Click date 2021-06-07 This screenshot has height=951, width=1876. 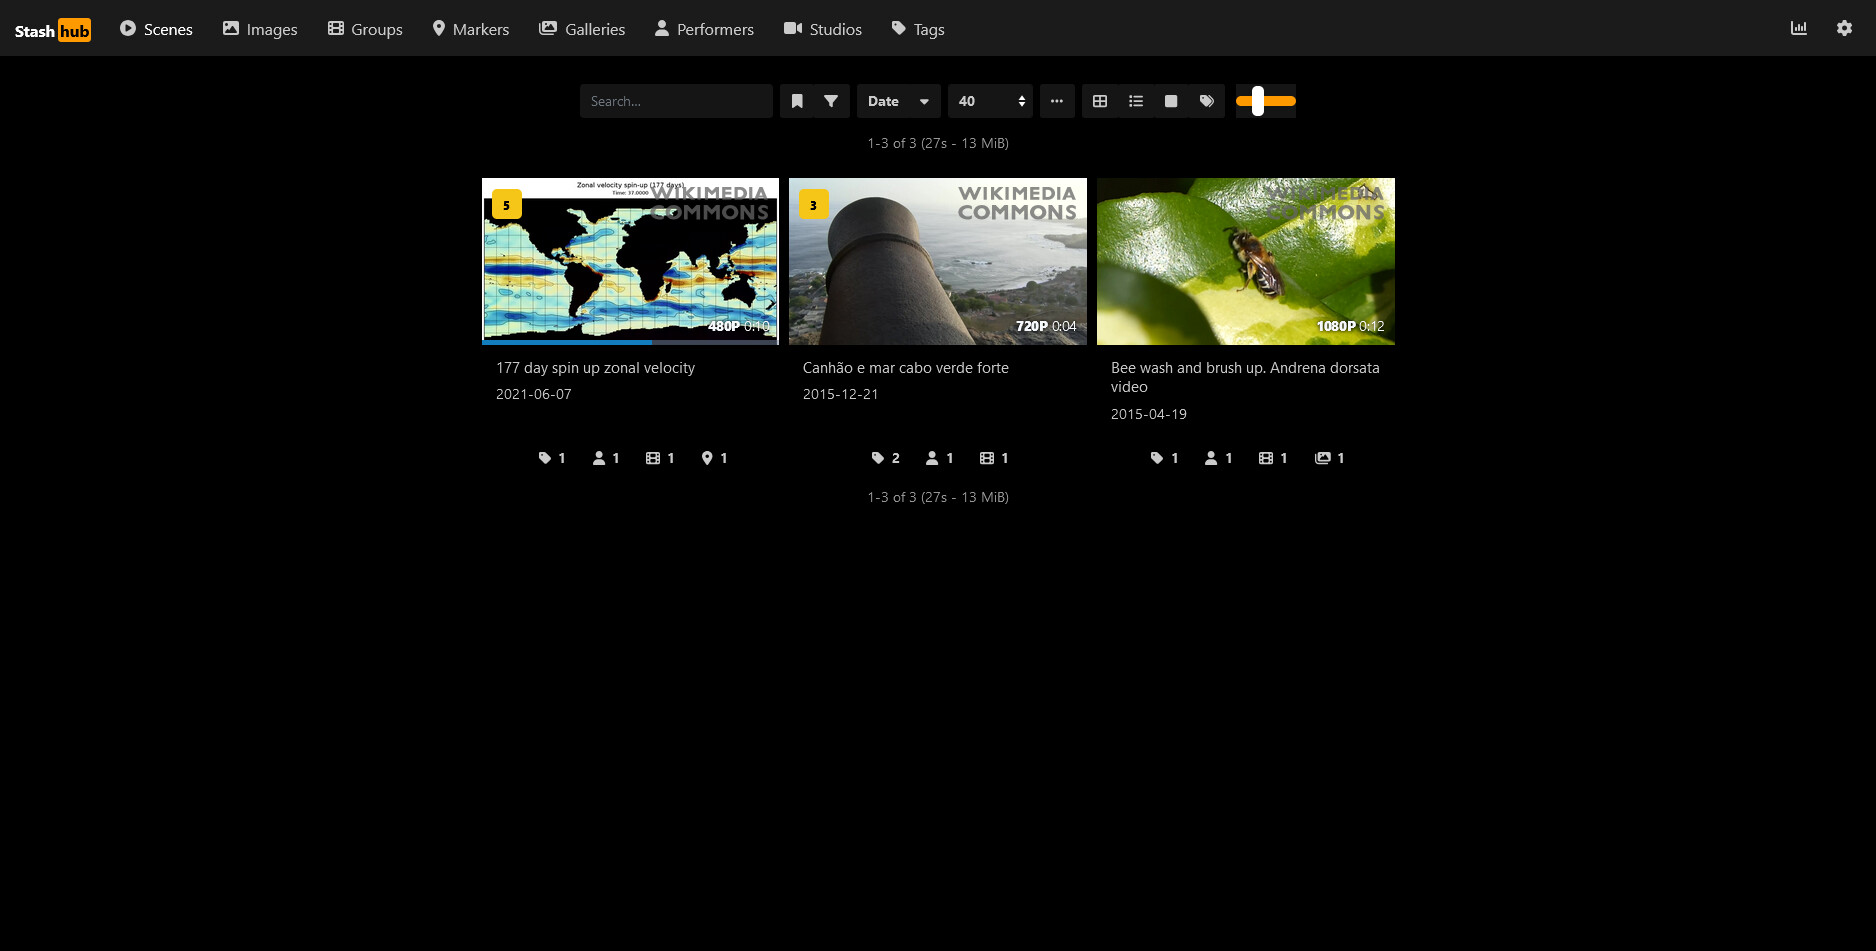pyautogui.click(x=534, y=394)
